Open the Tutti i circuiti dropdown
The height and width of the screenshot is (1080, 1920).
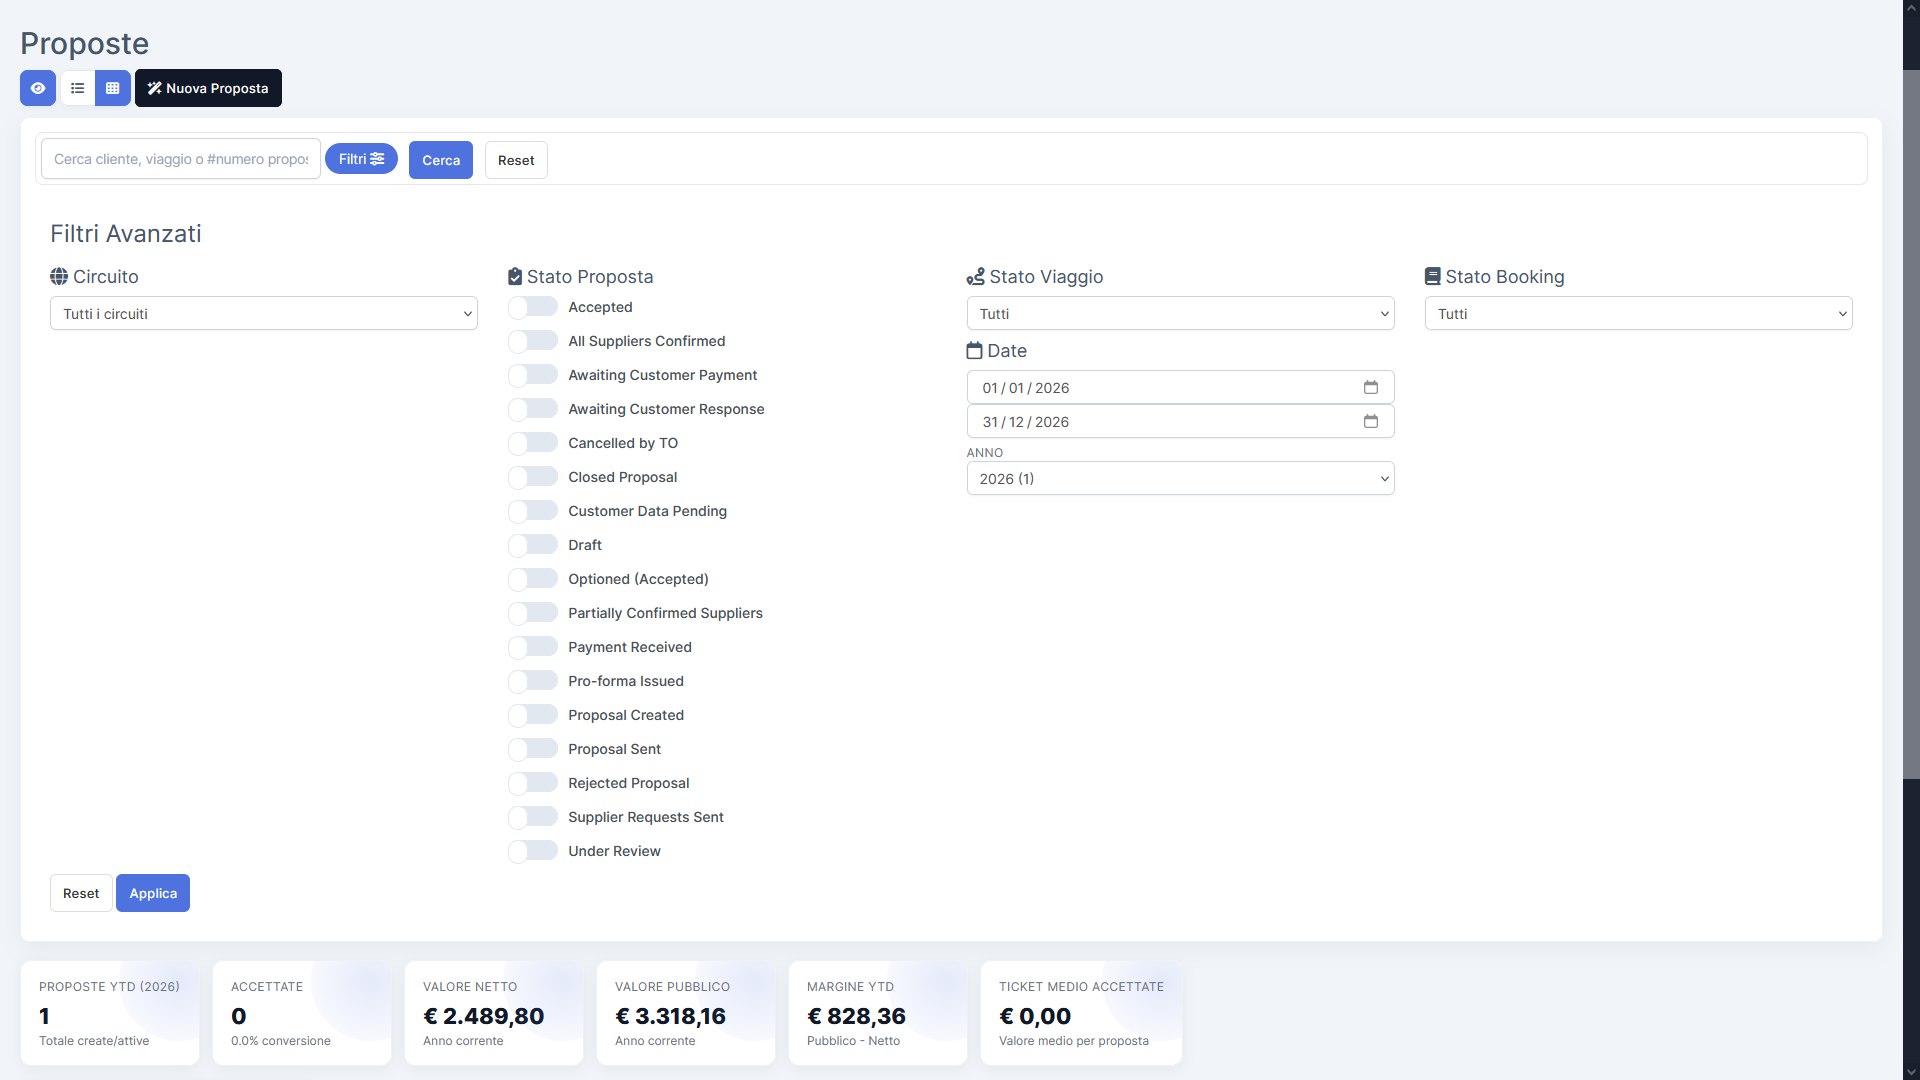[x=263, y=313]
